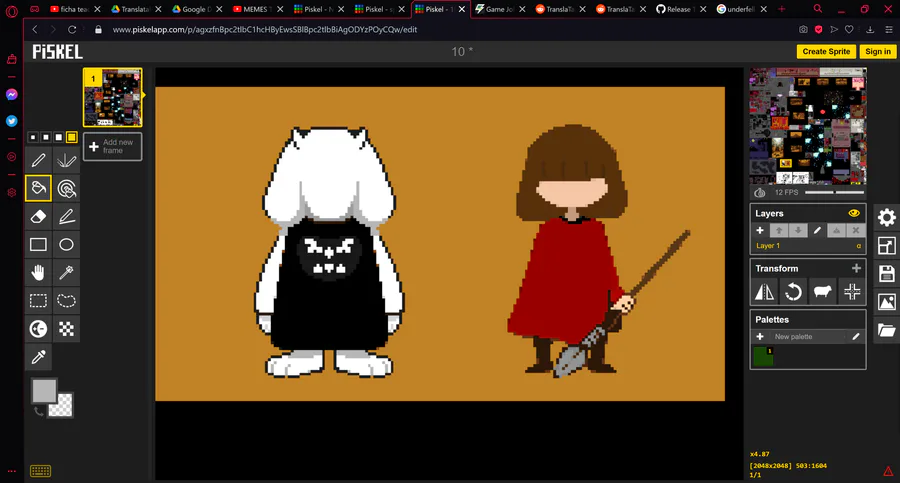Open the Resize panel icon
The height and width of the screenshot is (483, 900).
[886, 246]
